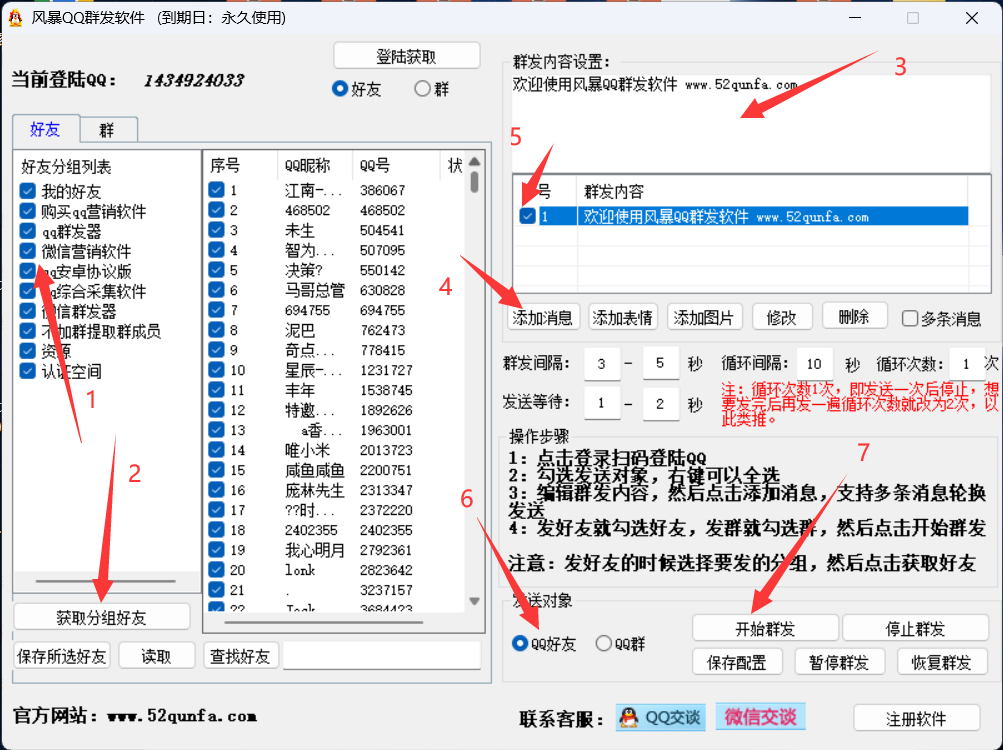Viewport: 1003px width, 750px height.
Task: Click the 循环间隔 seconds field
Action: (814, 363)
